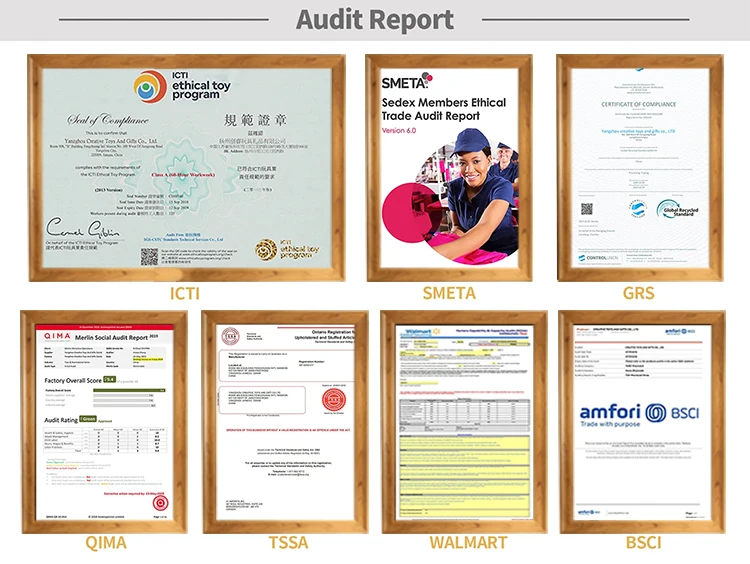This screenshot has width=750, height=564.
Task: Open the framed ICTI ethical toy certificate
Action: [x=187, y=168]
